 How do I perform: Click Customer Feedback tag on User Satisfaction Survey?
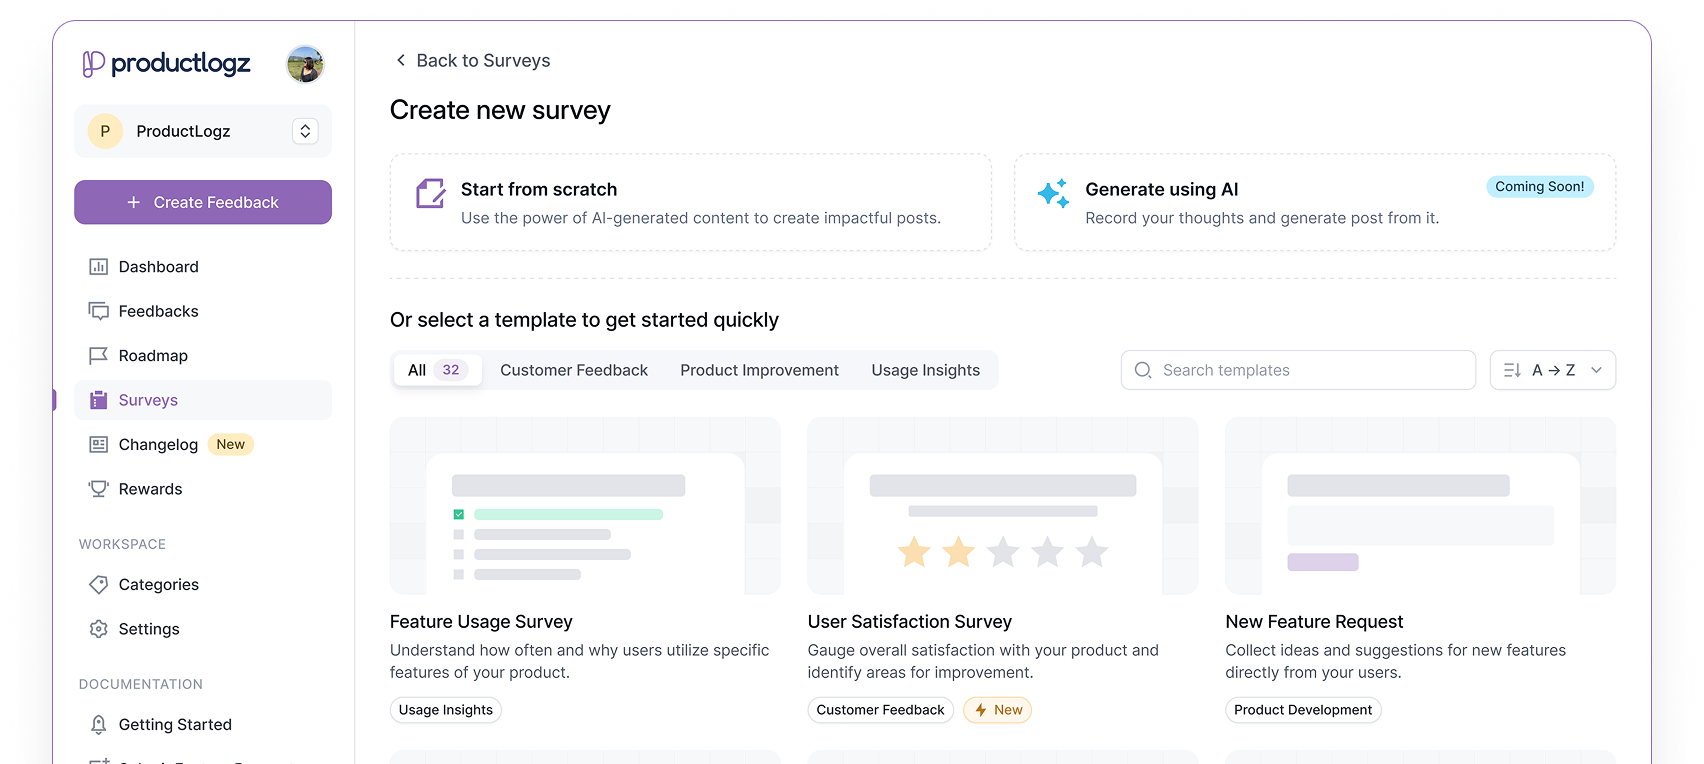point(881,710)
